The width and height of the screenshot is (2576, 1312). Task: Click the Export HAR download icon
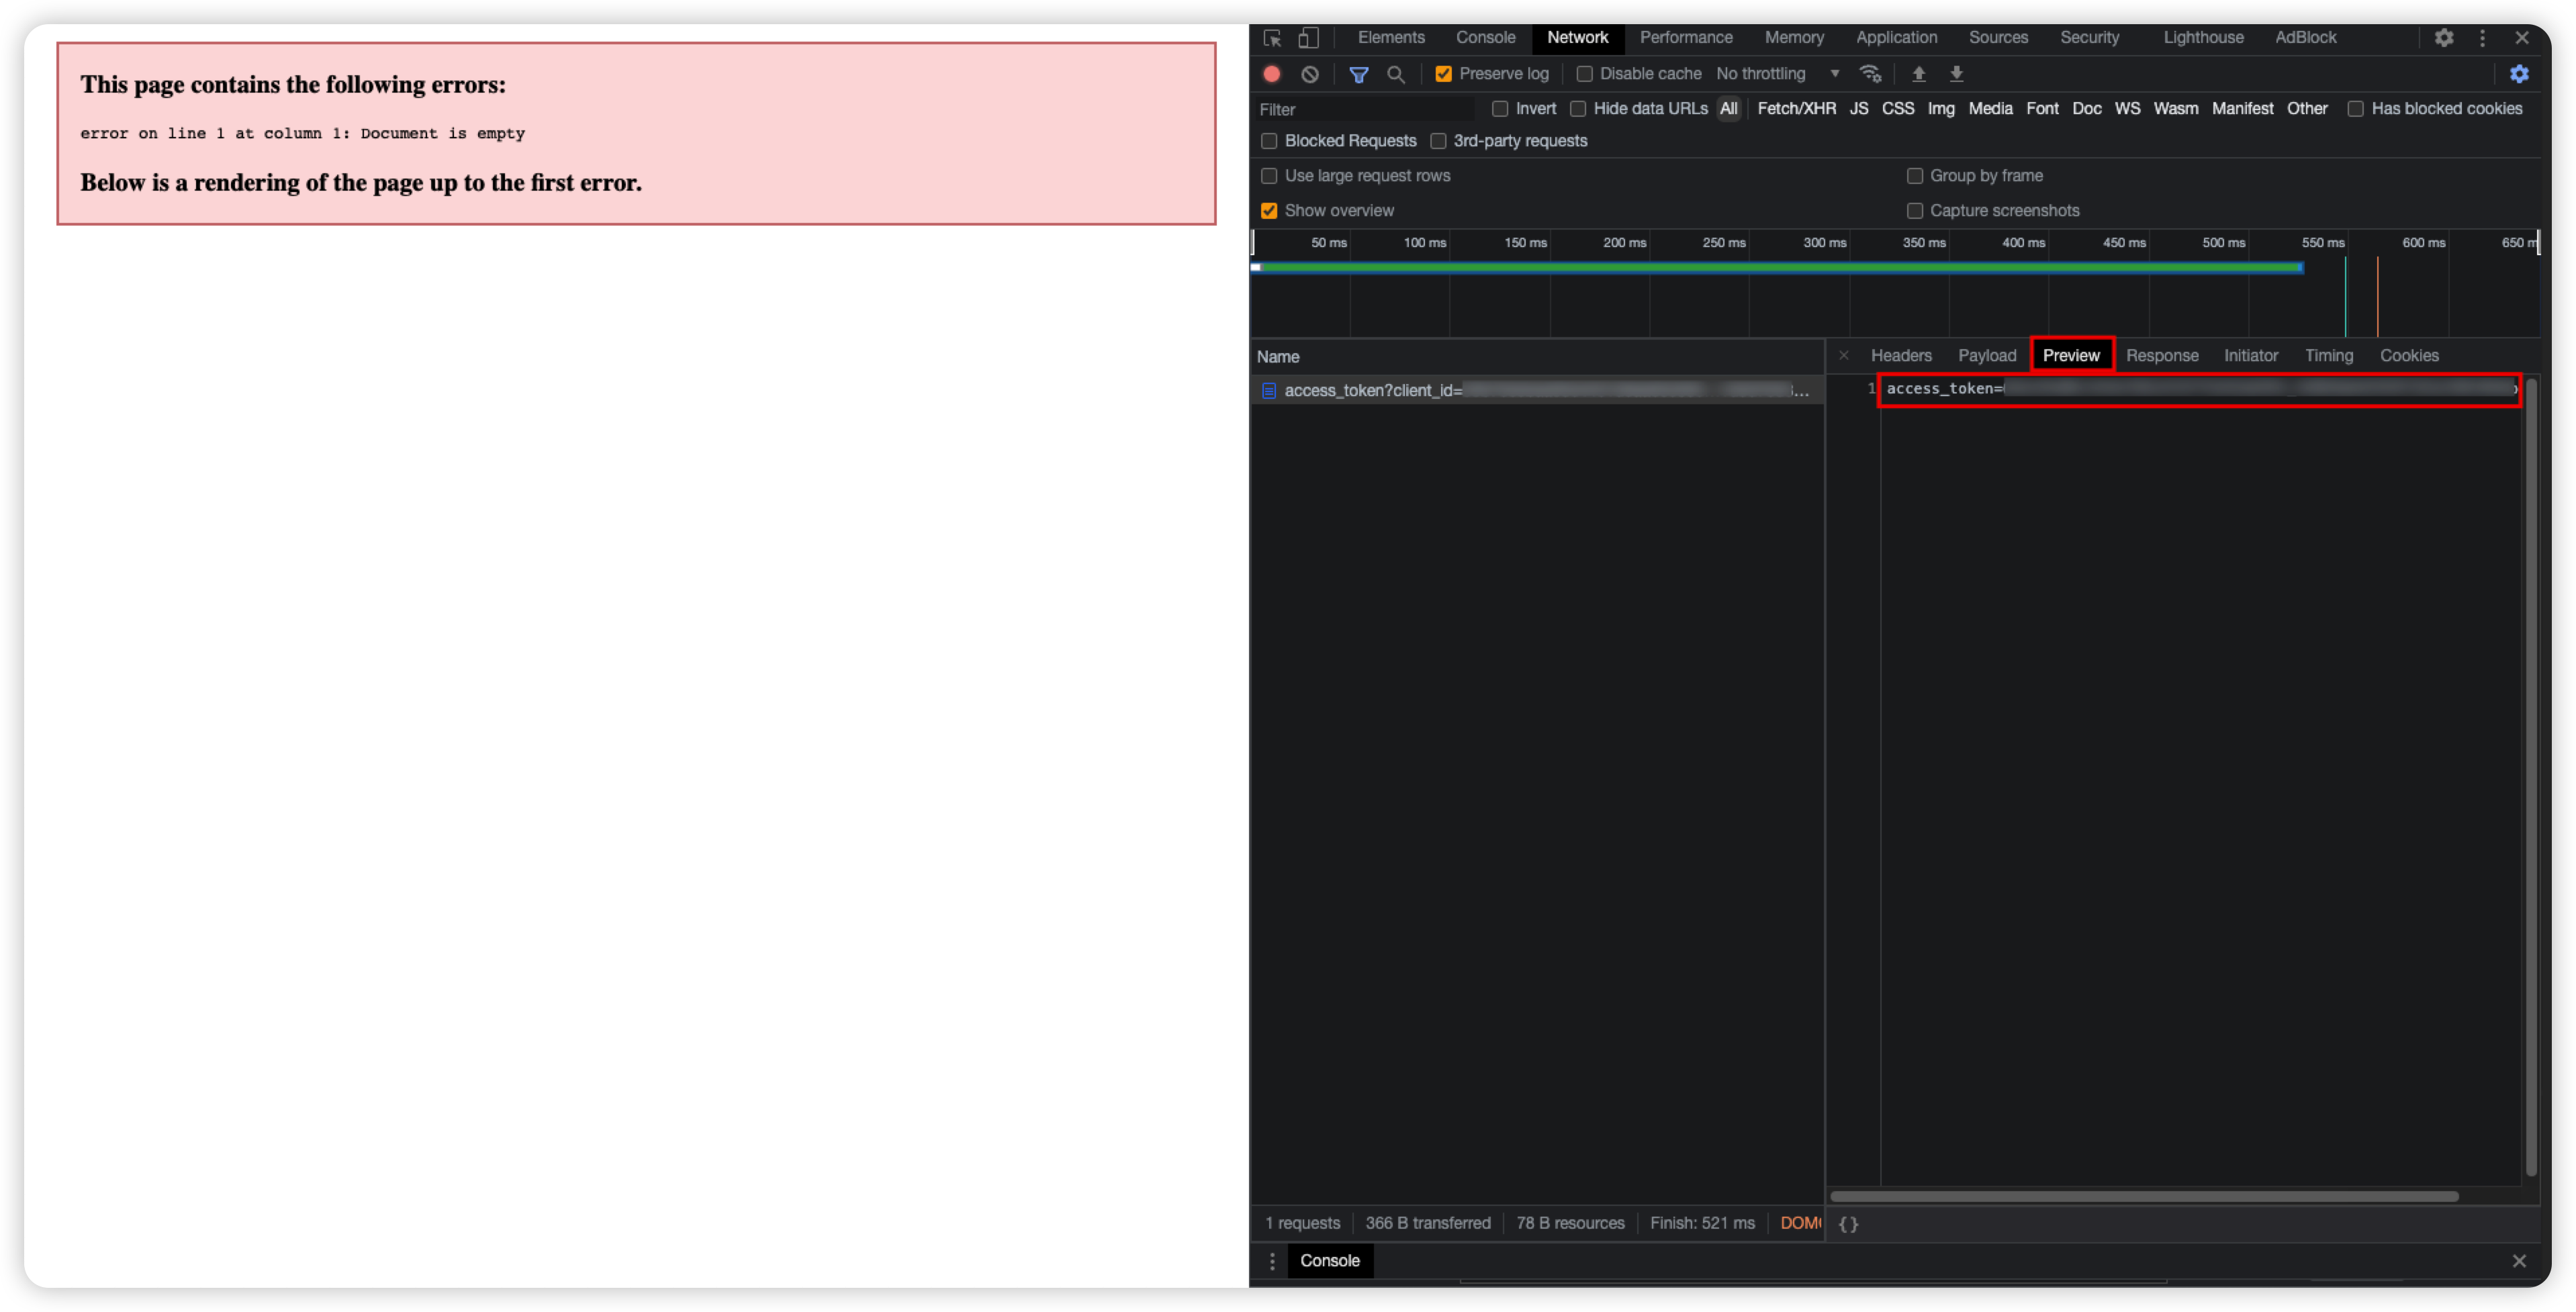(1956, 74)
